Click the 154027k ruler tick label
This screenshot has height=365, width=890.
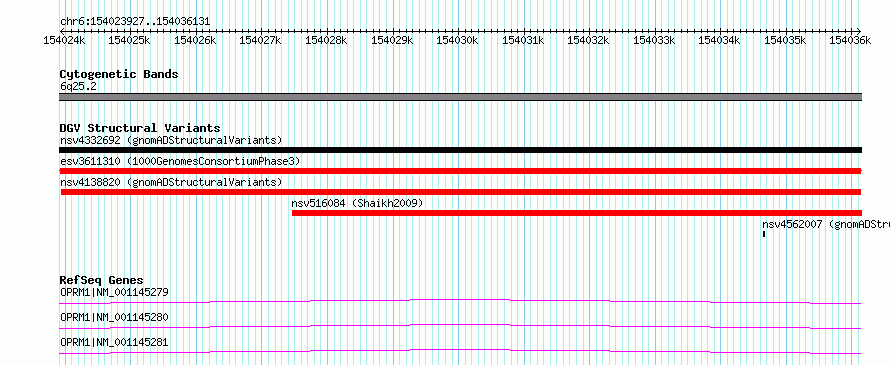pos(260,40)
